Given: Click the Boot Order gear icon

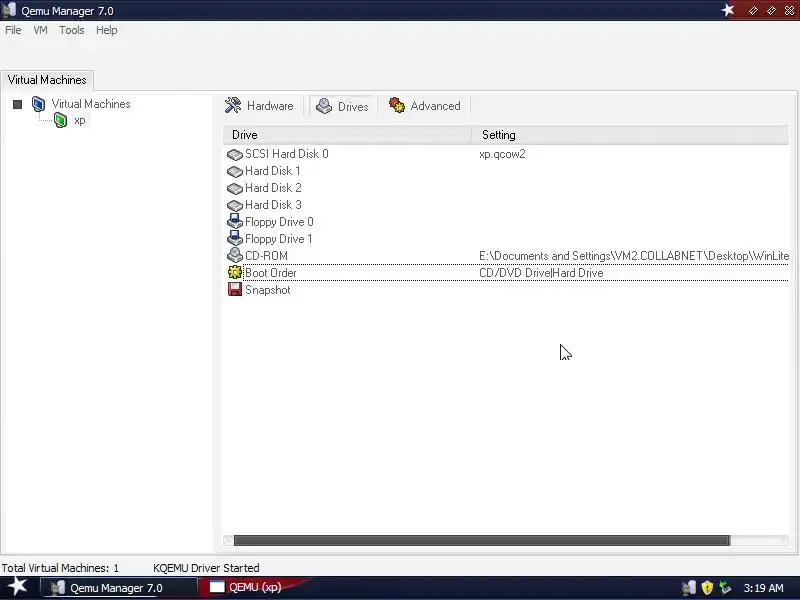Looking at the screenshot, I should pyautogui.click(x=235, y=272).
